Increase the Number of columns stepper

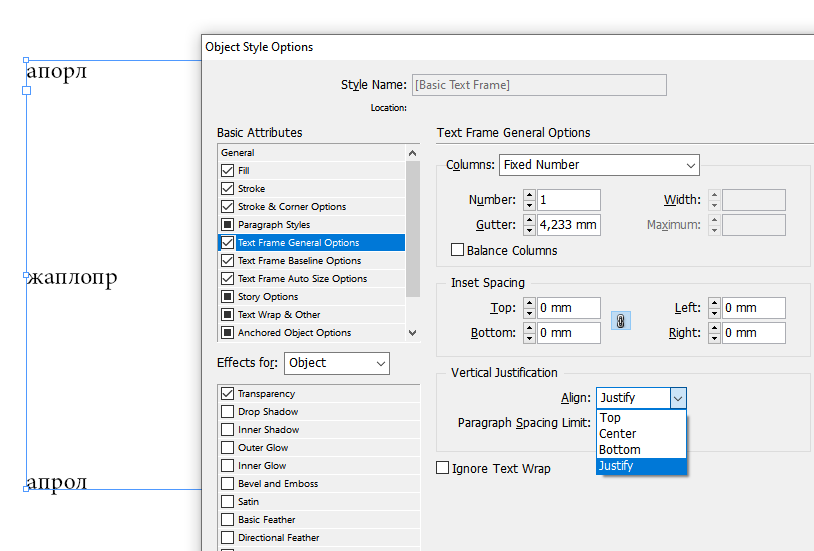[529, 195]
